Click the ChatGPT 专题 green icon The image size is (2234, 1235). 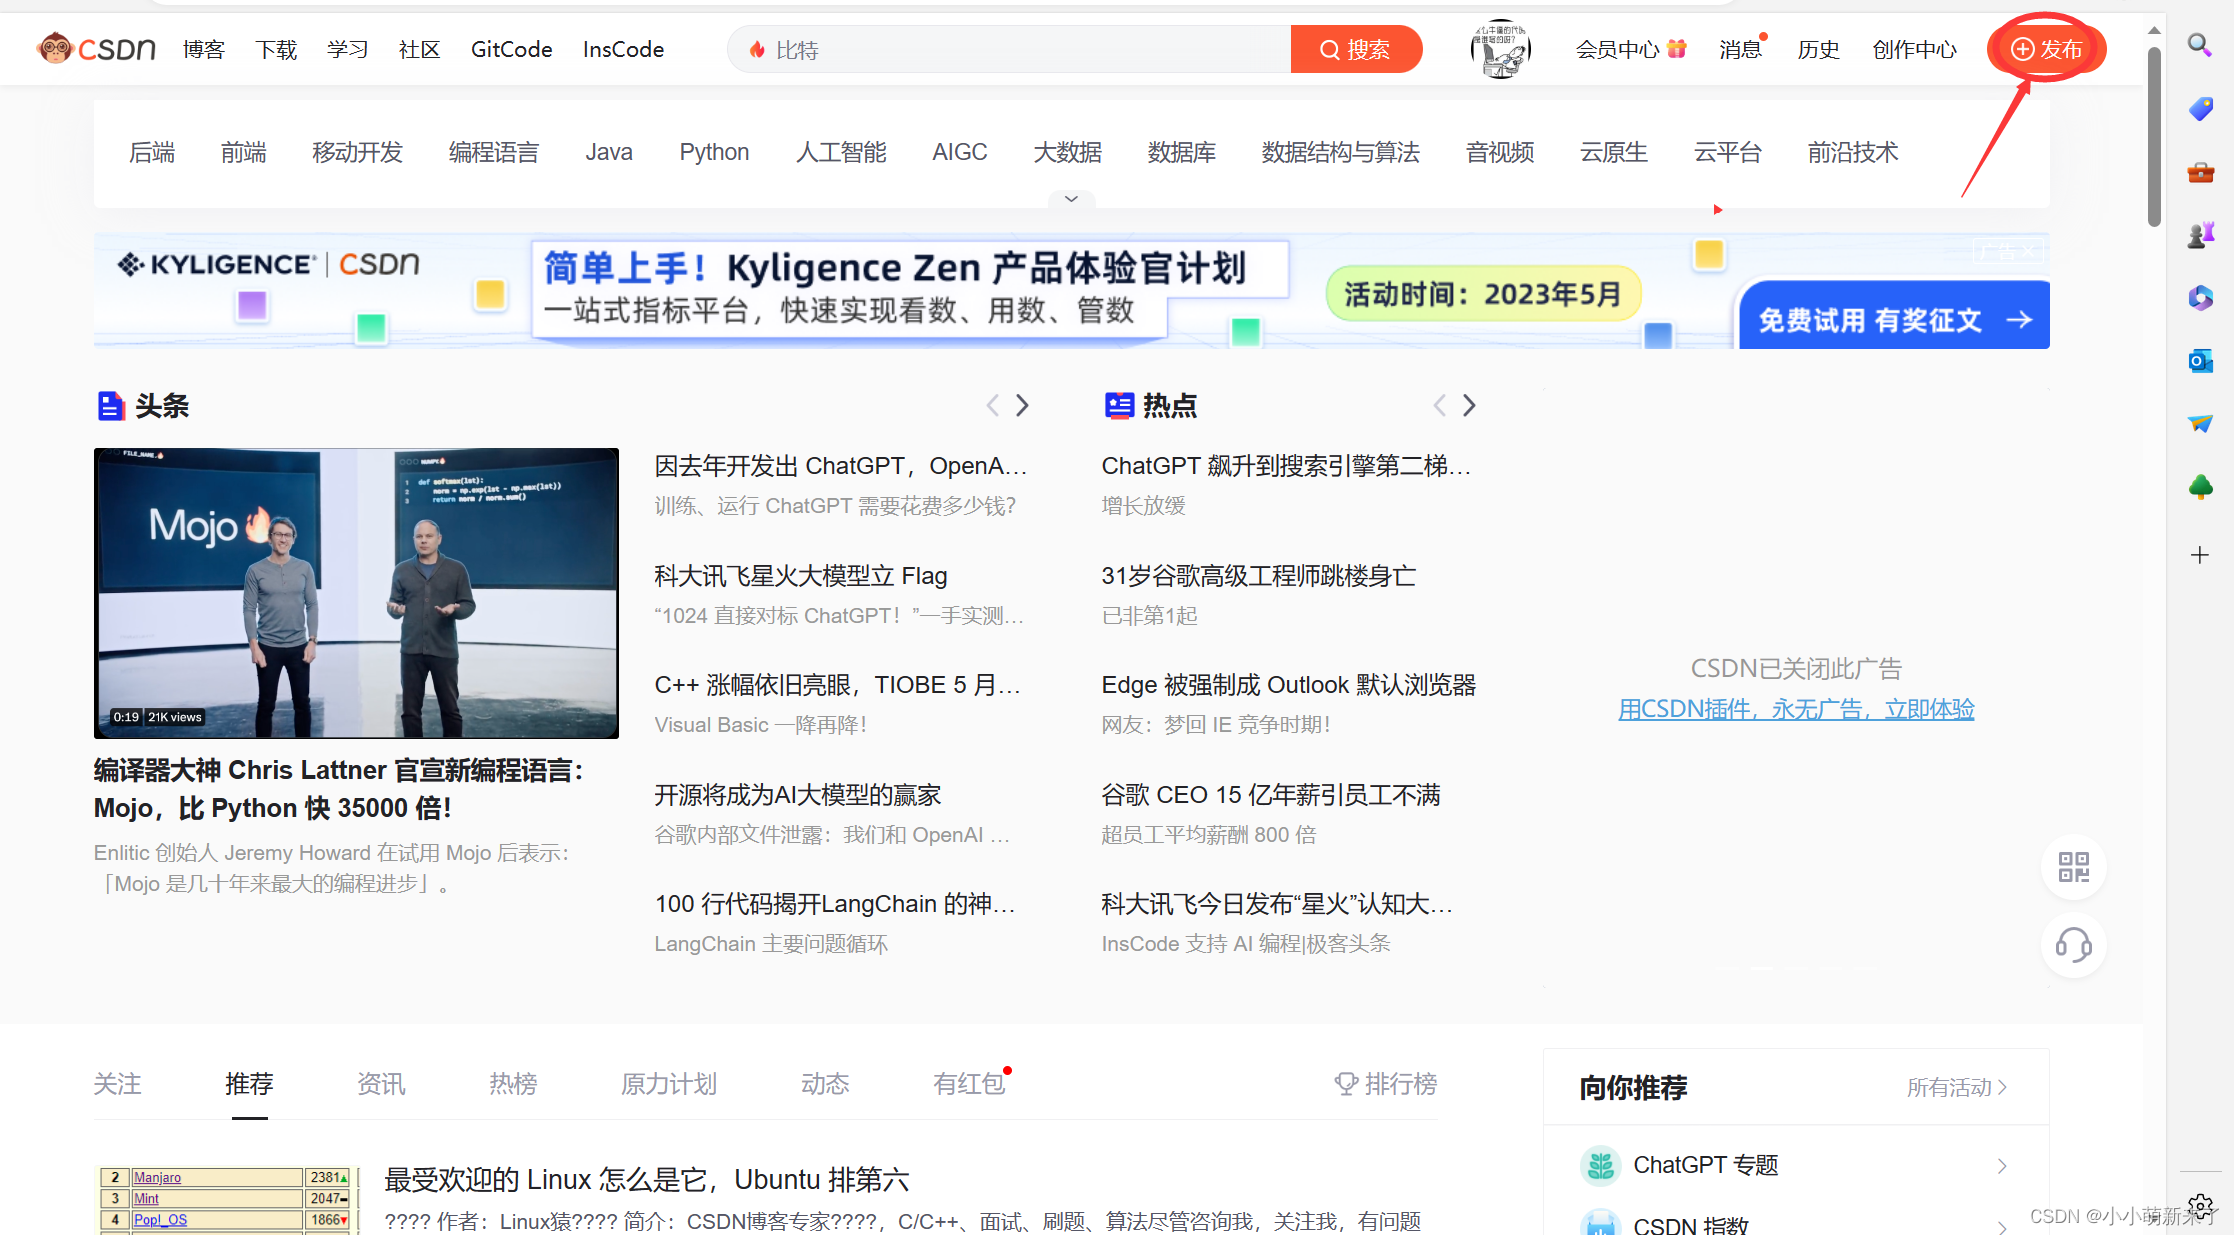coord(1601,1165)
